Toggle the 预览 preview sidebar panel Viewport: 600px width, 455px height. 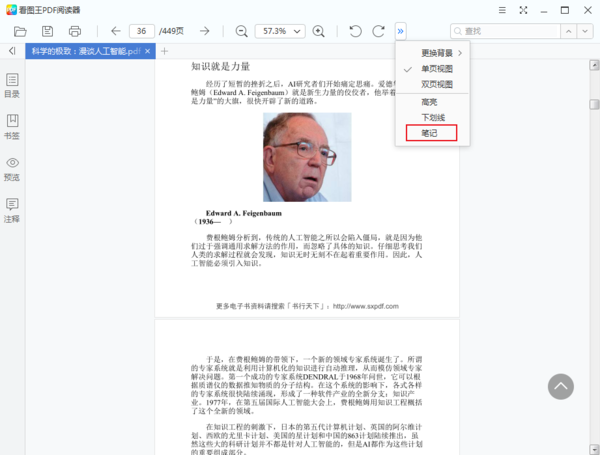click(12, 168)
